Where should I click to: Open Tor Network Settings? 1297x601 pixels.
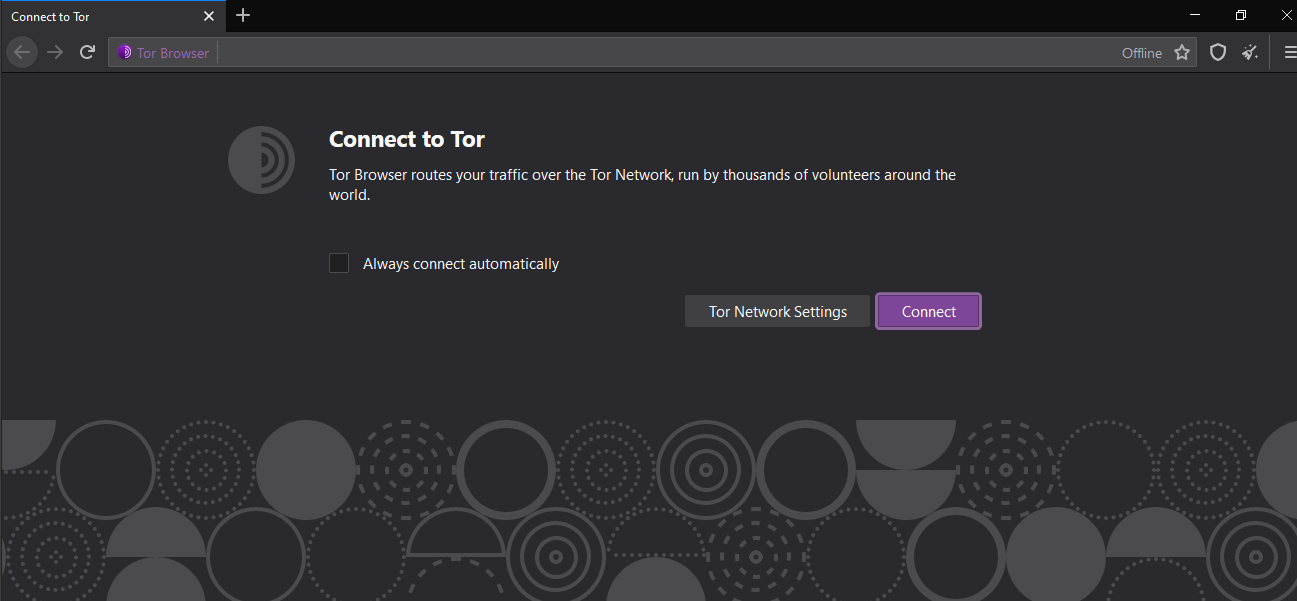777,311
